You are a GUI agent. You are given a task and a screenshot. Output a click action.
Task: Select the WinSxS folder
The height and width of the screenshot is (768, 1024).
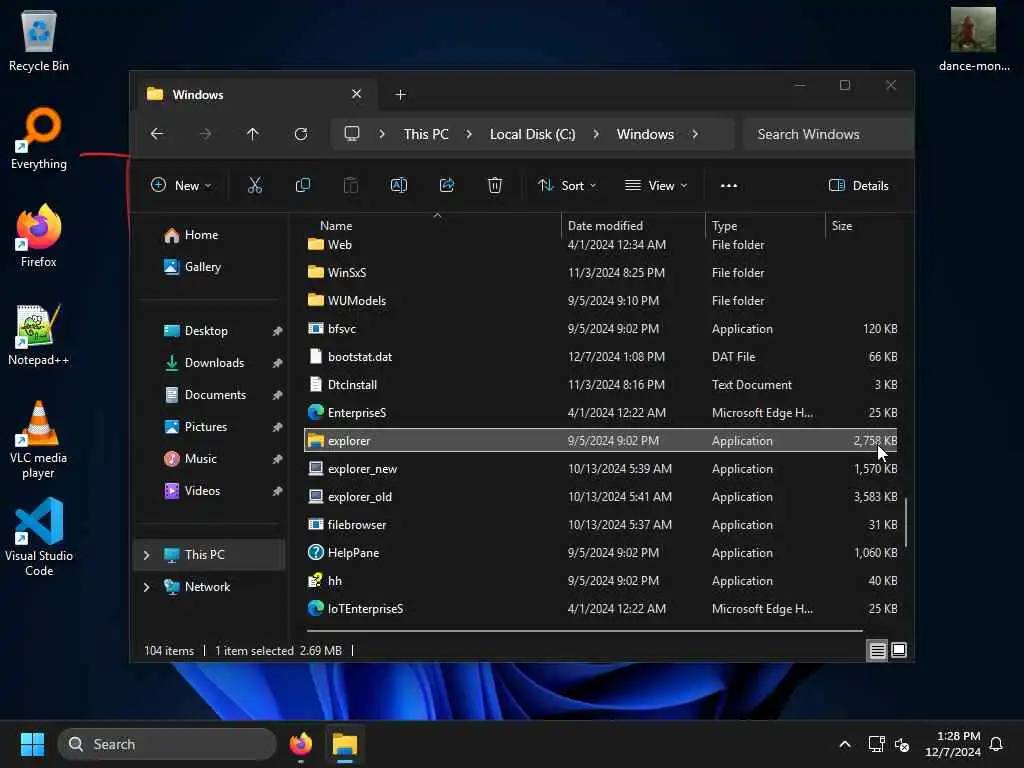tap(601, 273)
